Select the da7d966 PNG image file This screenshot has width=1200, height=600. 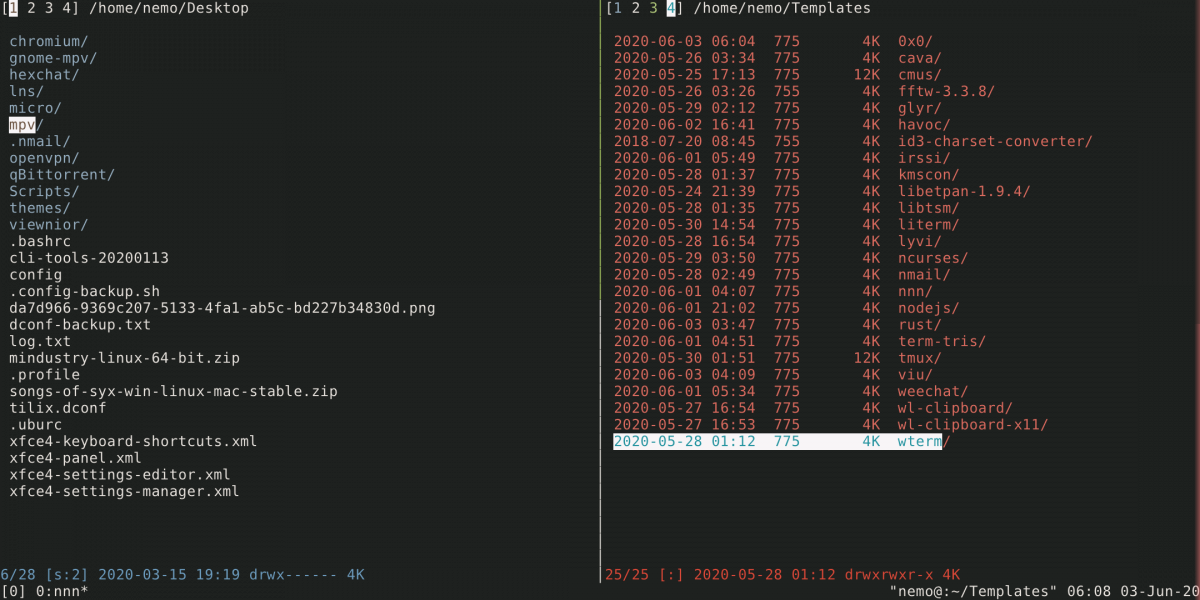pos(222,308)
